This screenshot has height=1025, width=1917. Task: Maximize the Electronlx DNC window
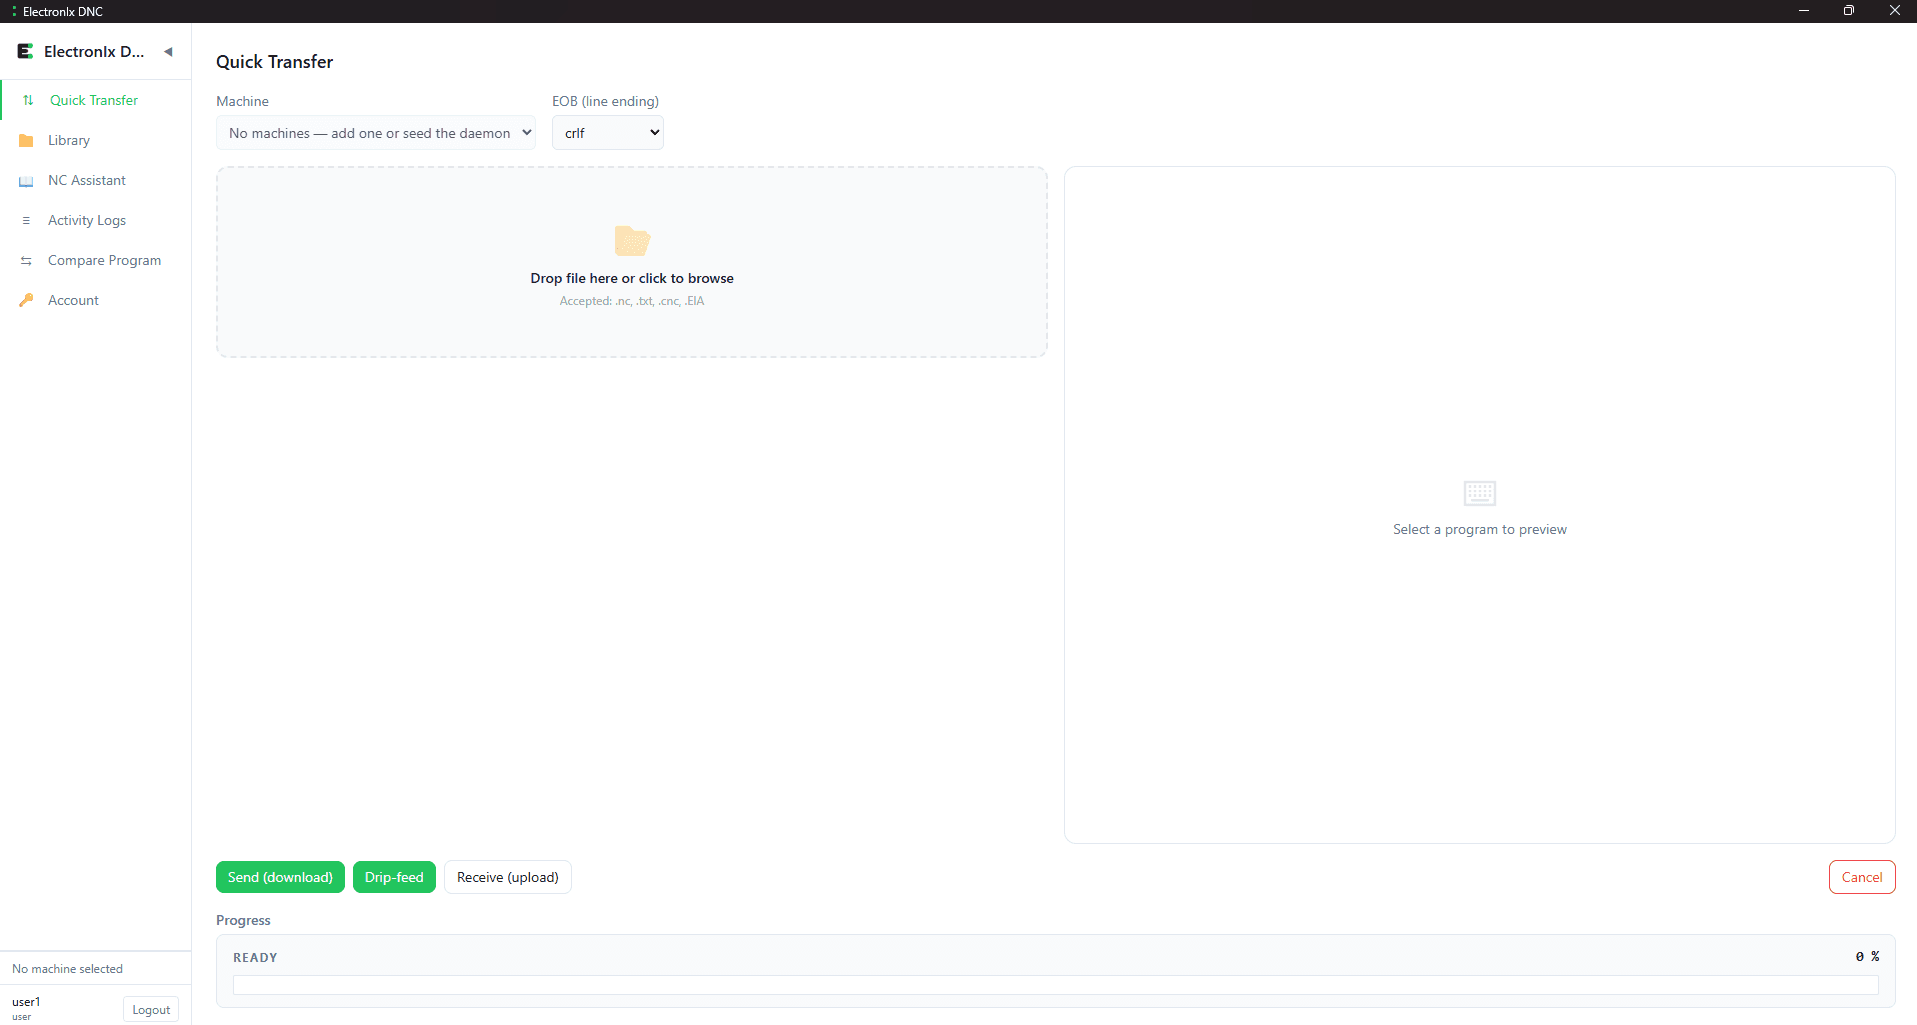click(1849, 11)
